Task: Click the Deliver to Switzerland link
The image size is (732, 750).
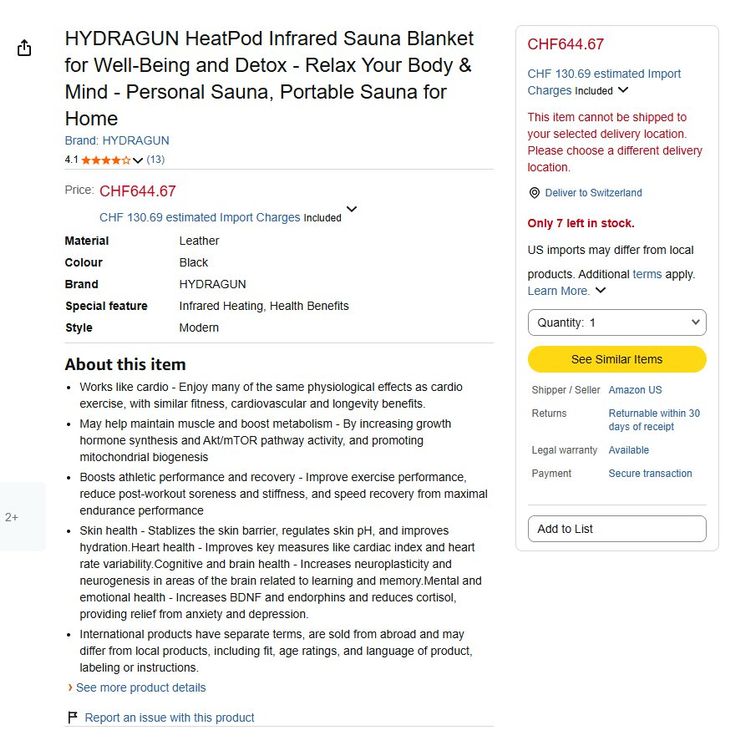Action: click(593, 193)
